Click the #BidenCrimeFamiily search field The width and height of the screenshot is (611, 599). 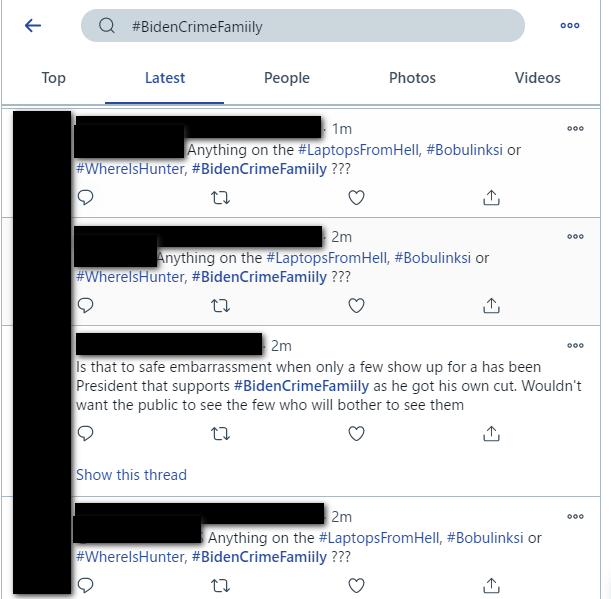click(303, 26)
